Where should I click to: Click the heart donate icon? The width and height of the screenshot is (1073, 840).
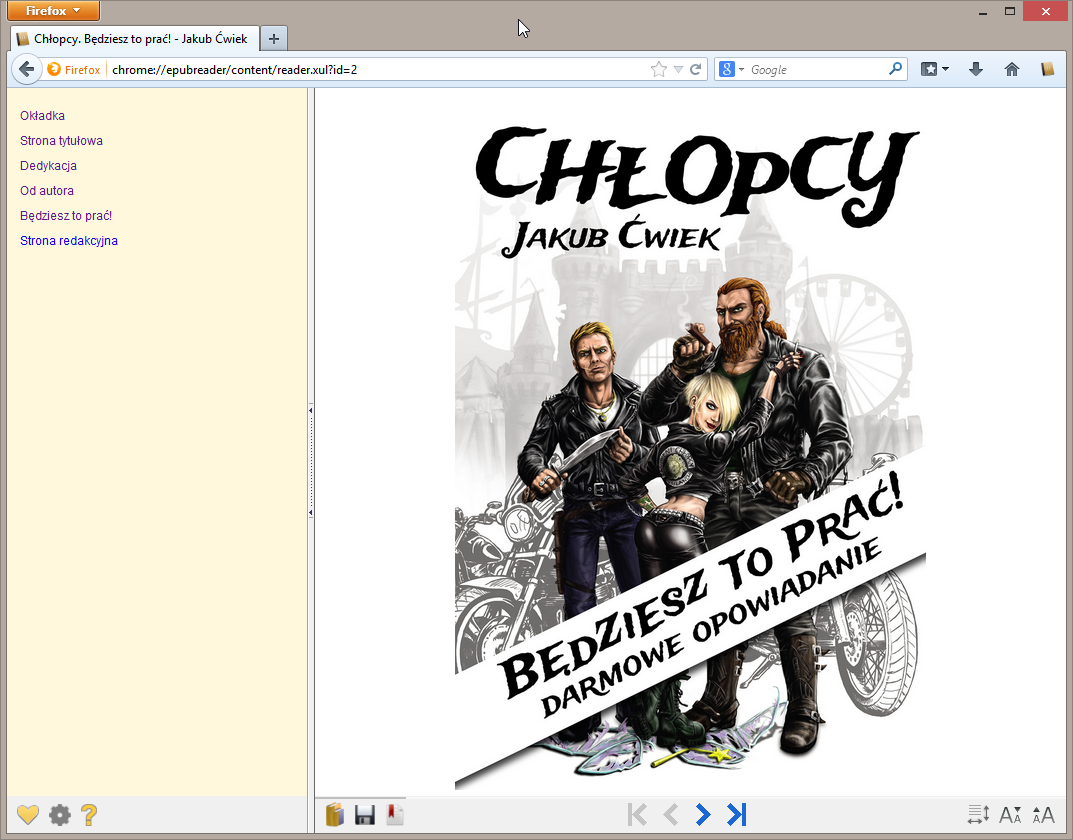[28, 815]
